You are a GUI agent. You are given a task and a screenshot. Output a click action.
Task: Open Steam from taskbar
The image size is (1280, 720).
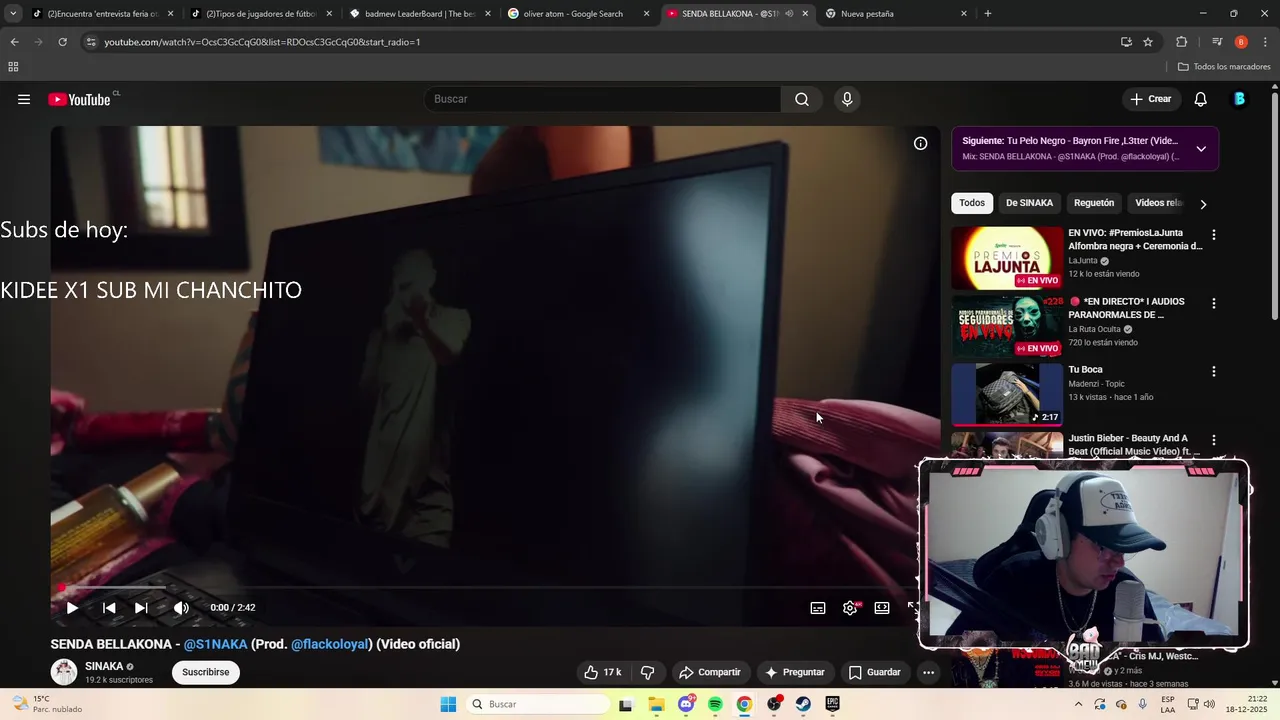[803, 704]
